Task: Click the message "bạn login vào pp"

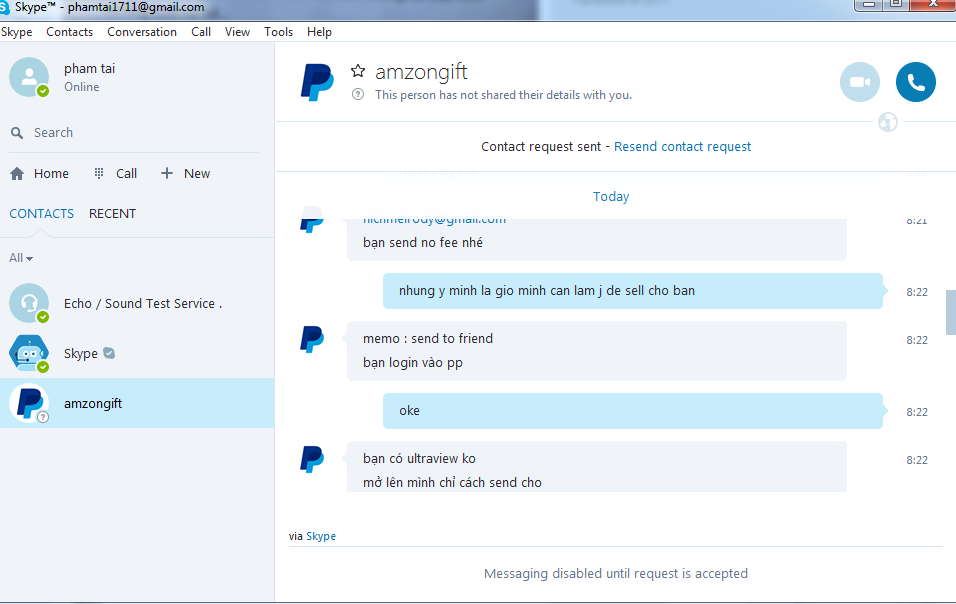Action: pyautogui.click(x=413, y=363)
